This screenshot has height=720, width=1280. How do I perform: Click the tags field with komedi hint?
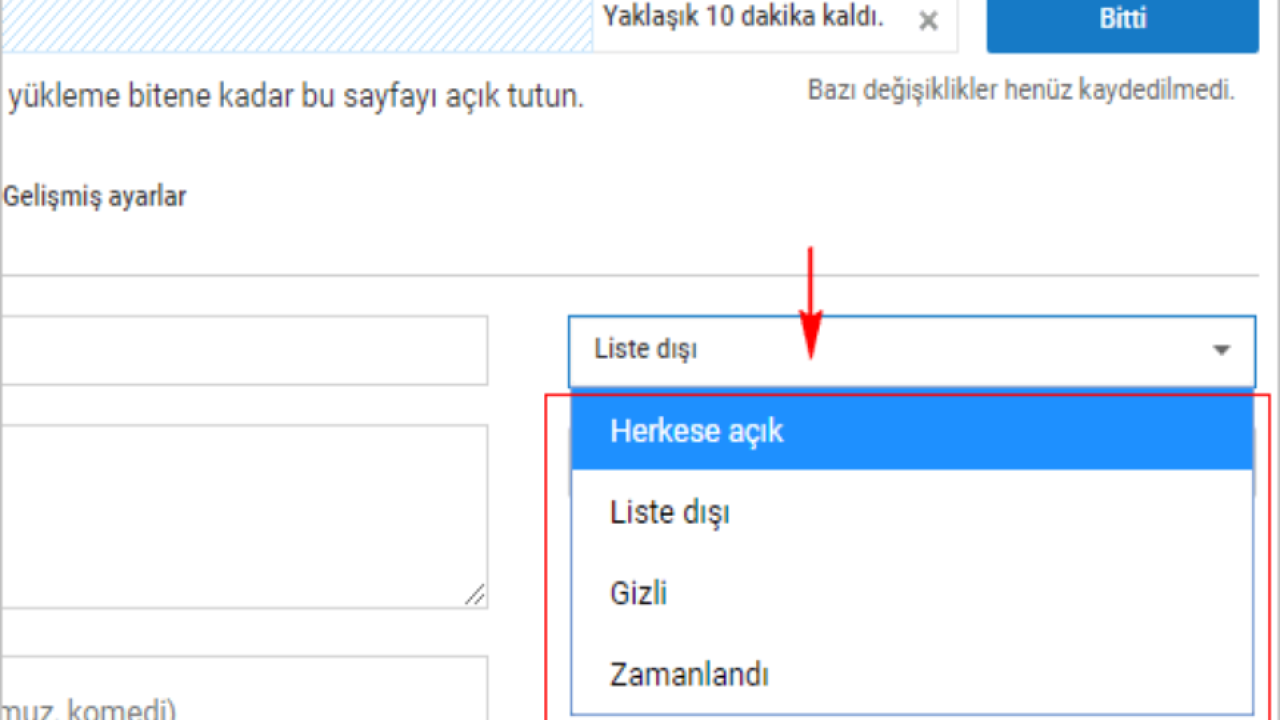coord(244,690)
